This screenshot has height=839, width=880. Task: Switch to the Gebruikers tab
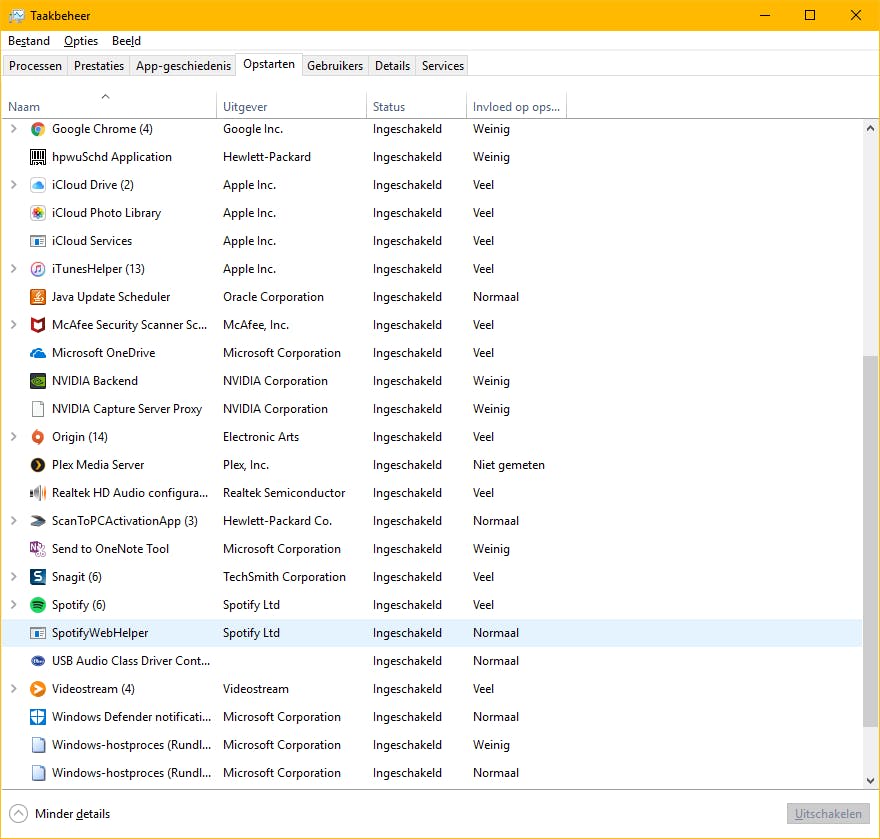335,66
